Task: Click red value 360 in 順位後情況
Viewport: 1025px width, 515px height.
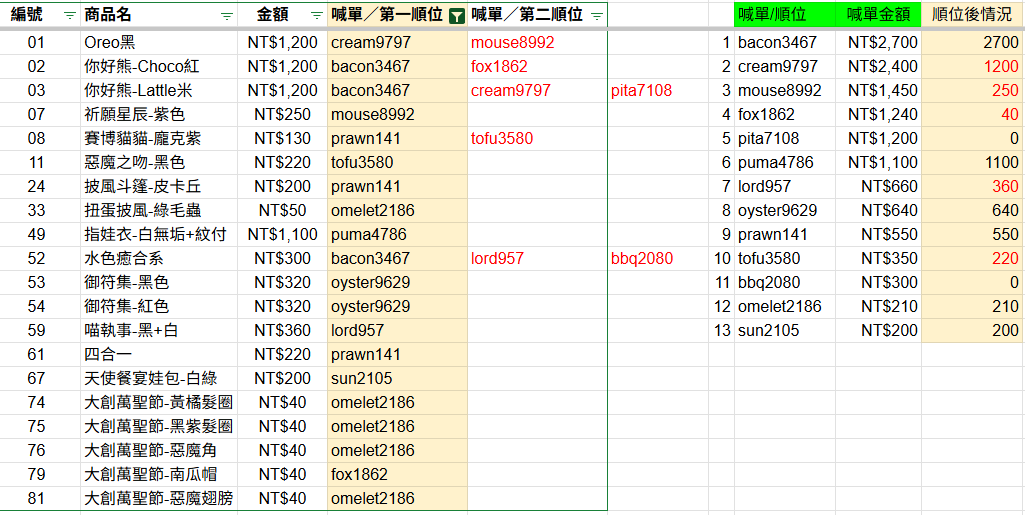Action: 1004,187
